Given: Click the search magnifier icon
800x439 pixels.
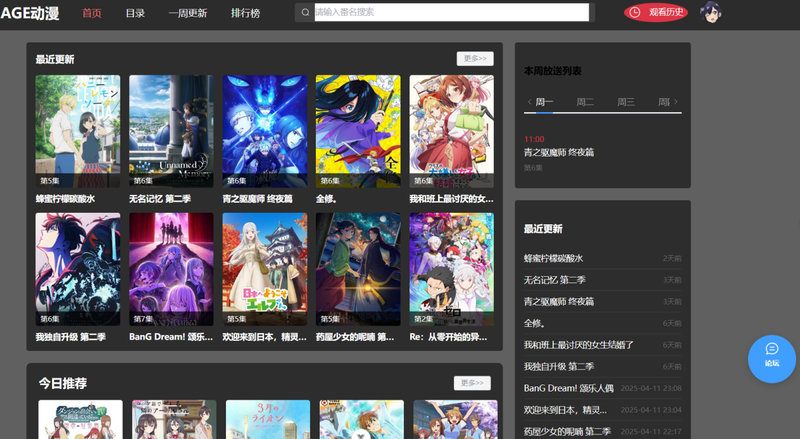Looking at the screenshot, I should point(305,12).
